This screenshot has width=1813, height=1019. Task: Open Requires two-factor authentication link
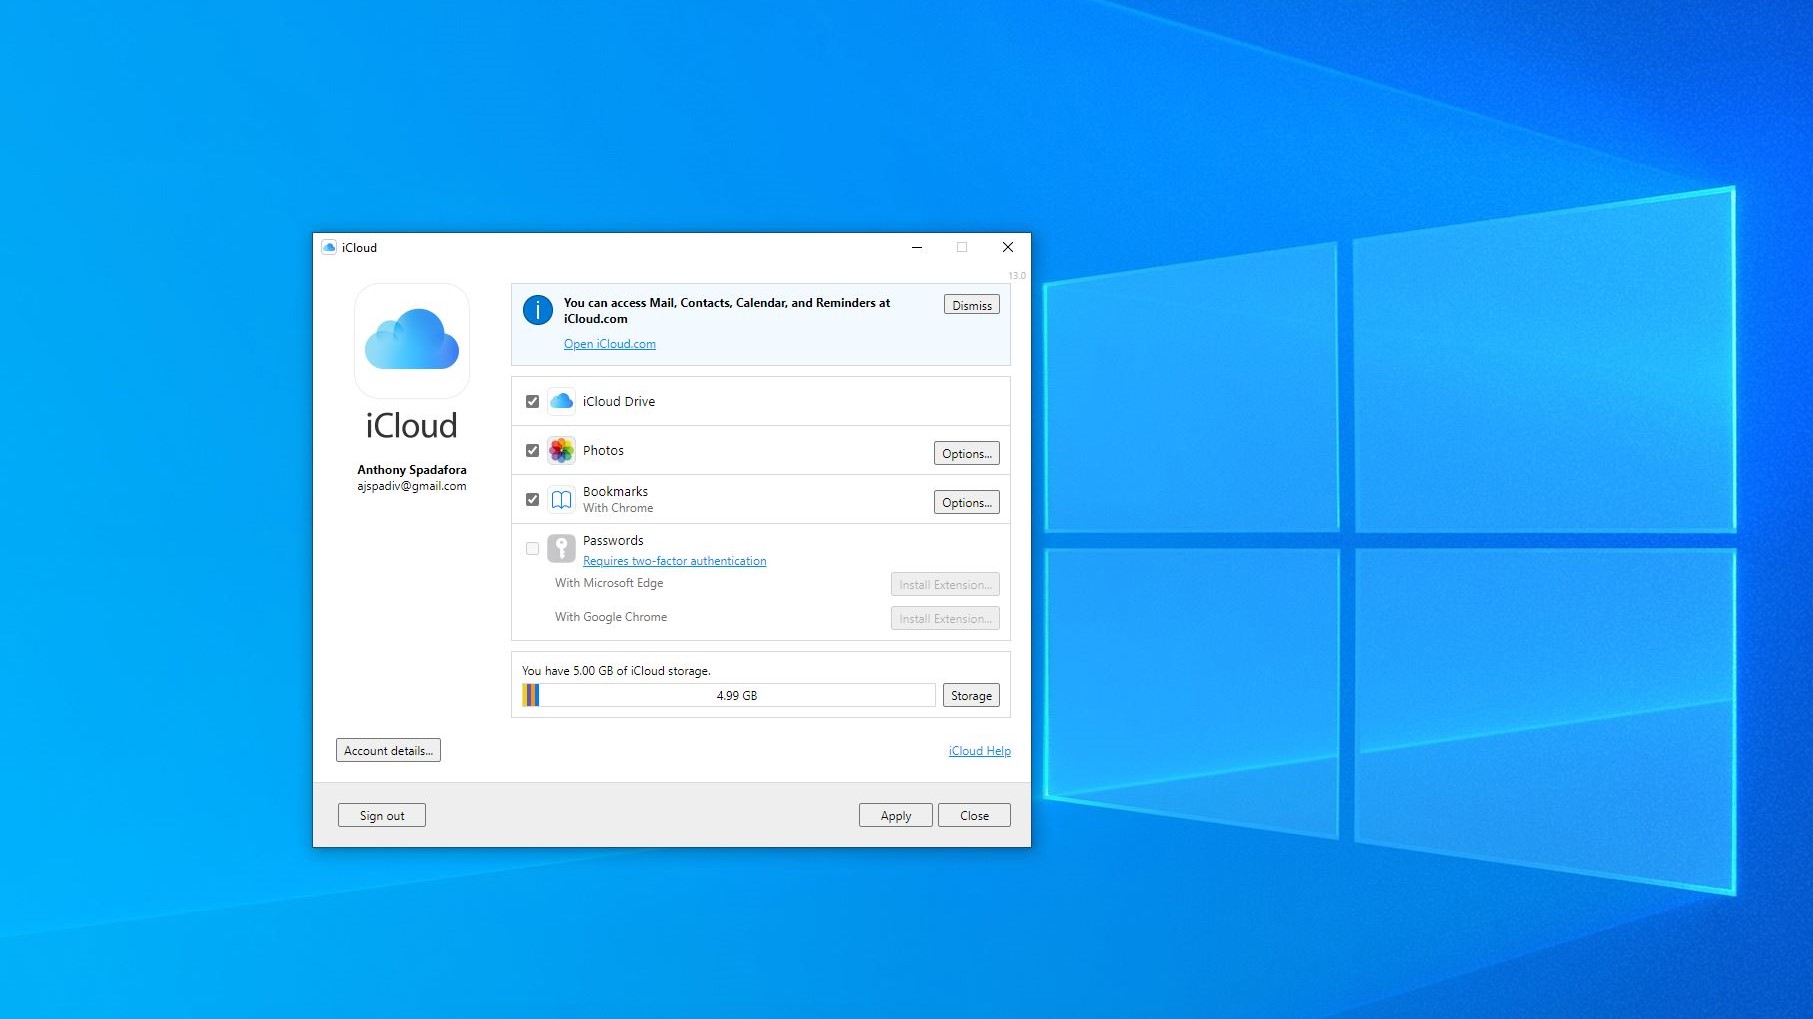pos(675,561)
